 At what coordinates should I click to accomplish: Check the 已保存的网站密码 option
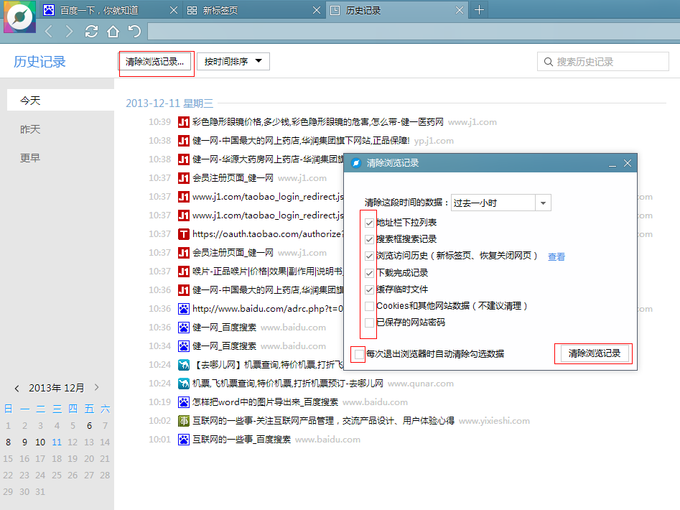point(370,323)
